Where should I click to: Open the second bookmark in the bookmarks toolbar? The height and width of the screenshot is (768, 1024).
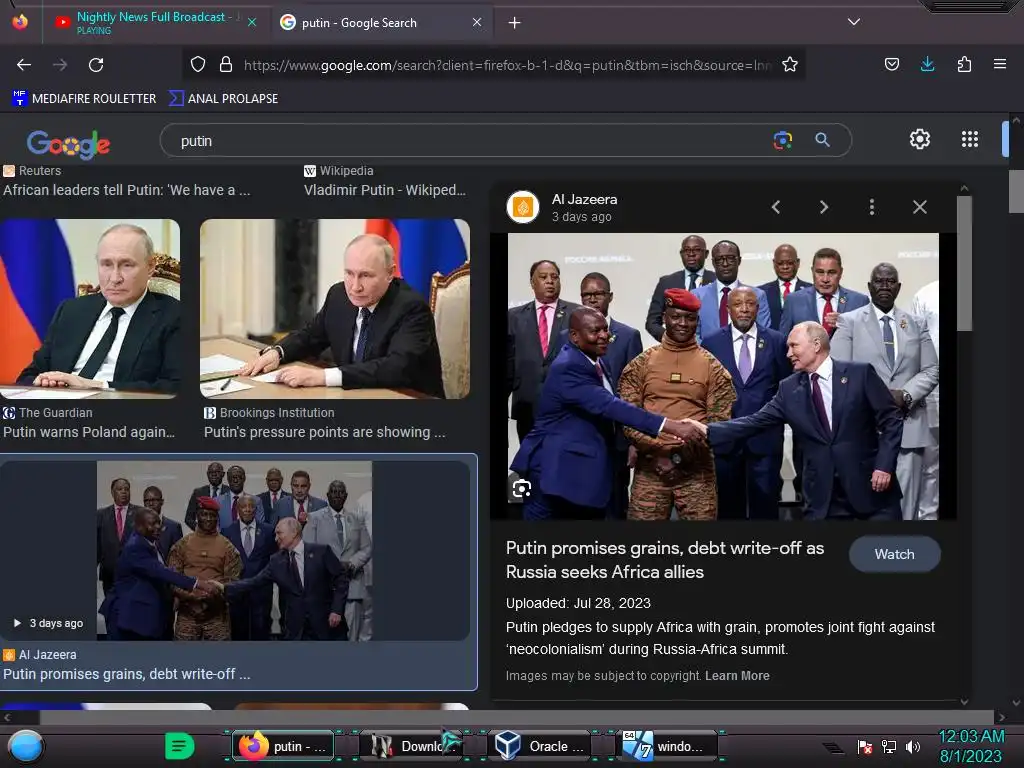click(223, 98)
